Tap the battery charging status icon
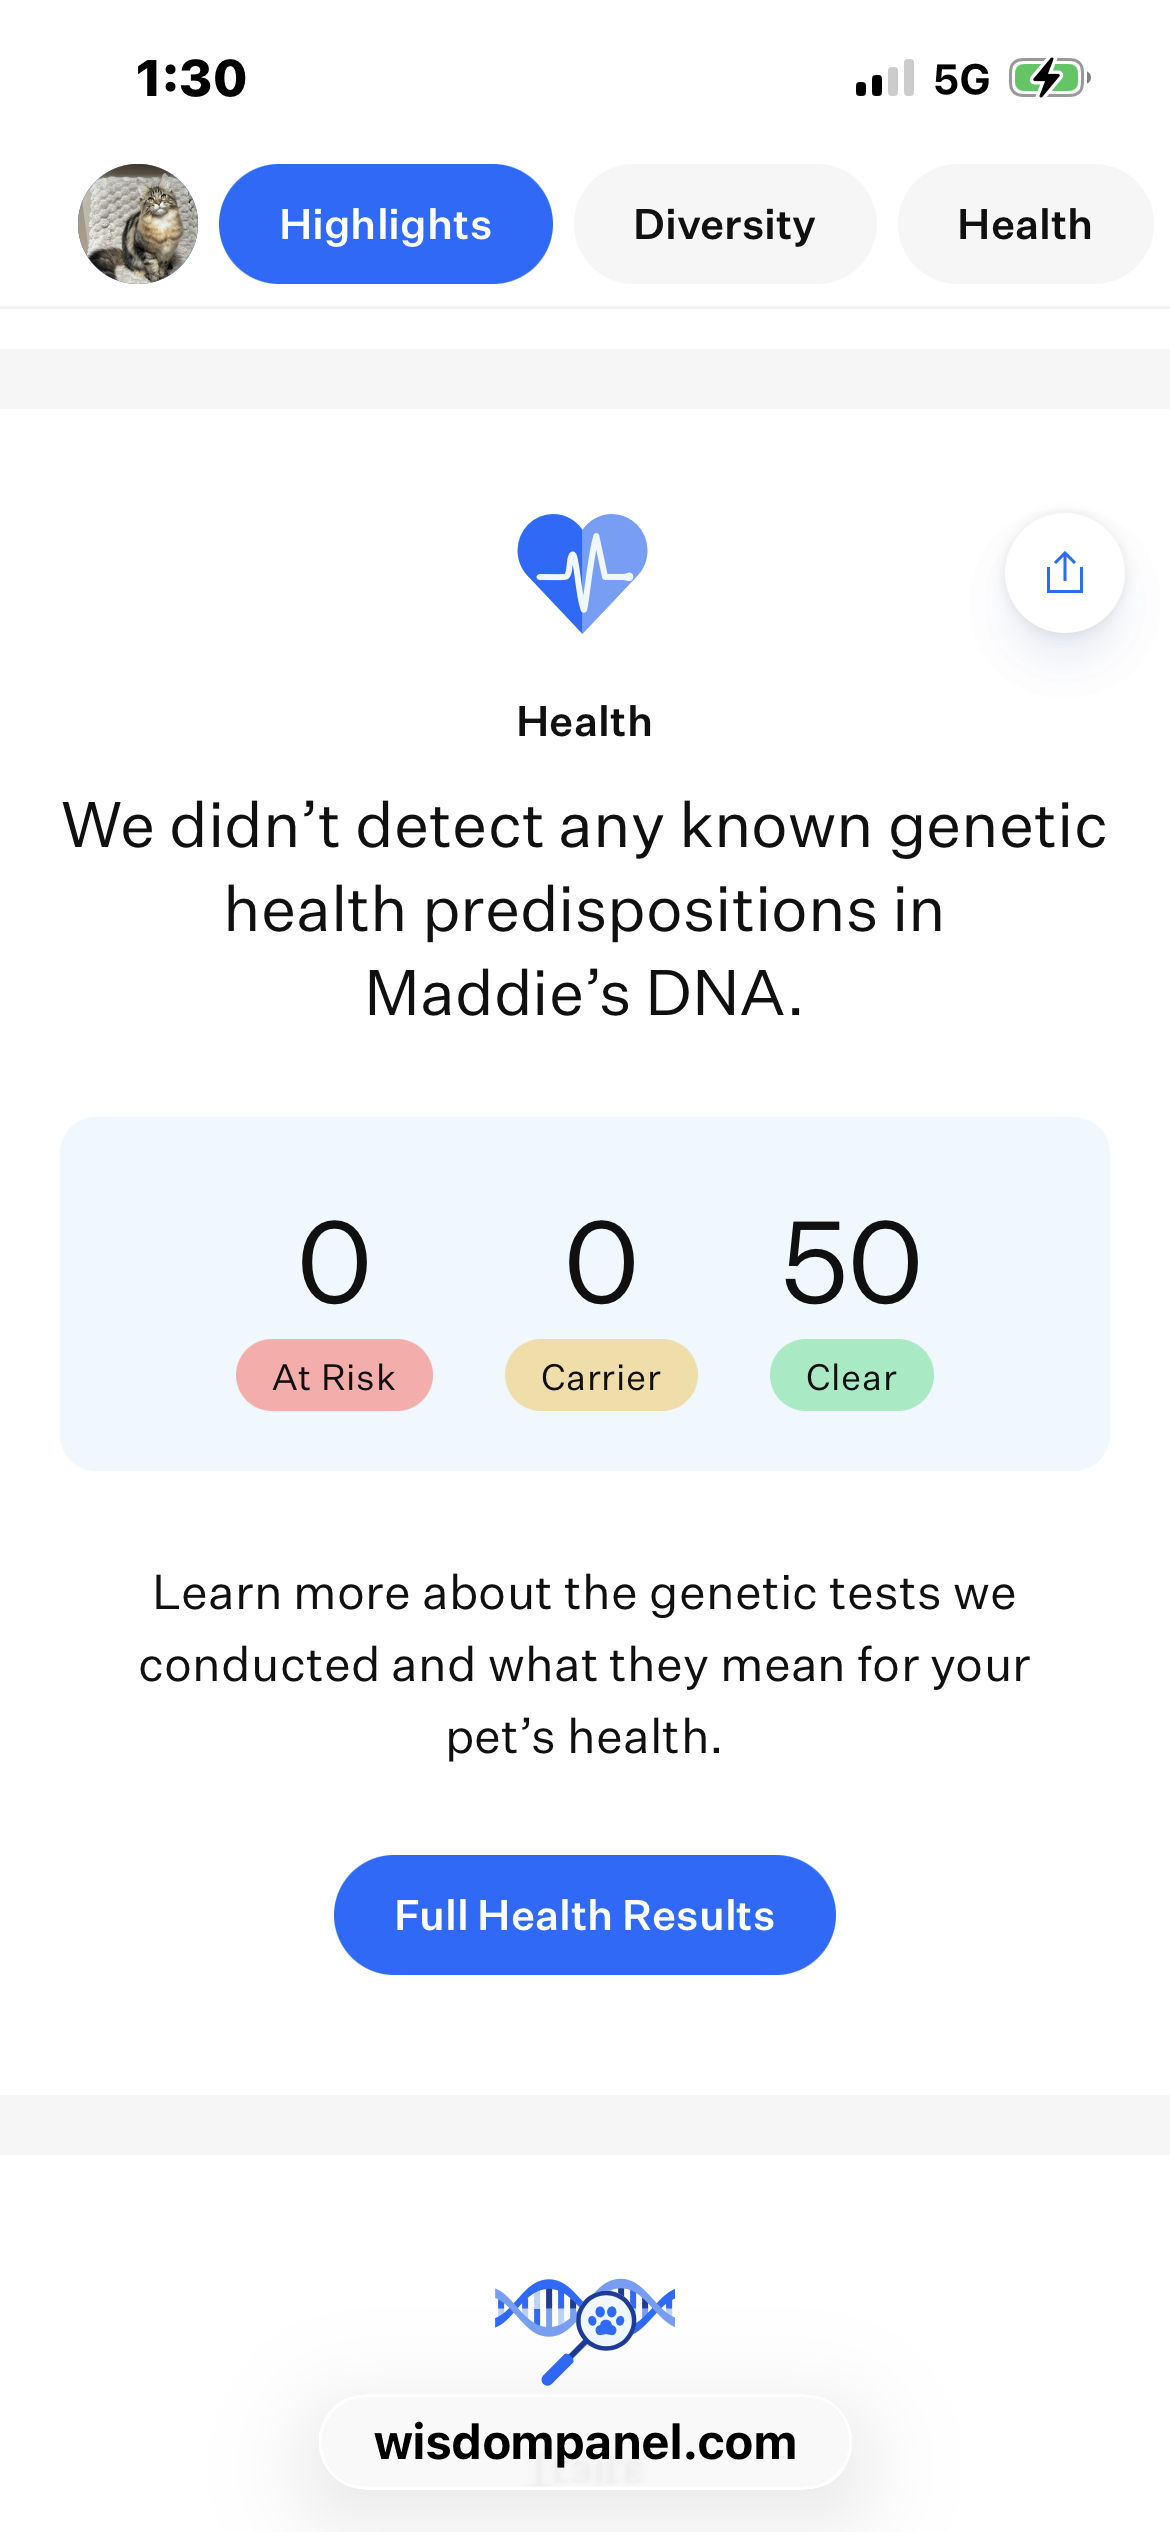This screenshot has width=1170, height=2532. click(1049, 78)
